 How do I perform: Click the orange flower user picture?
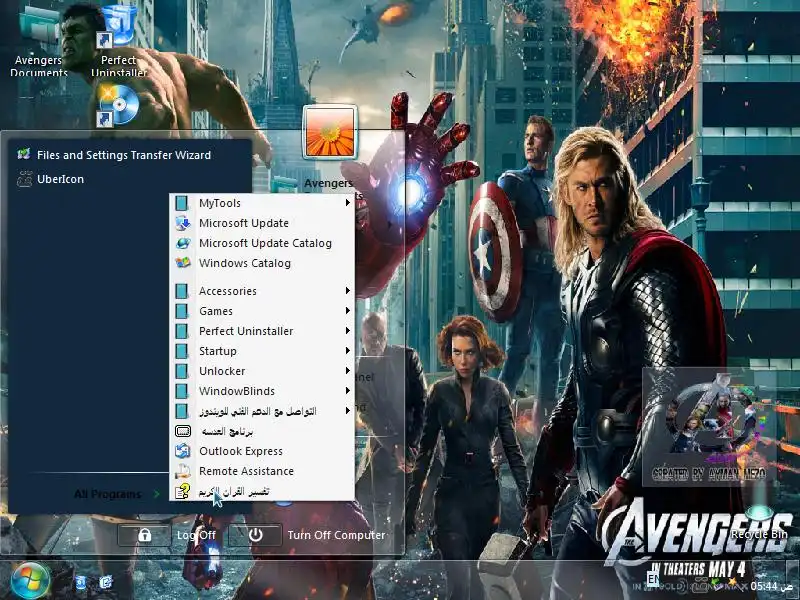coord(330,132)
